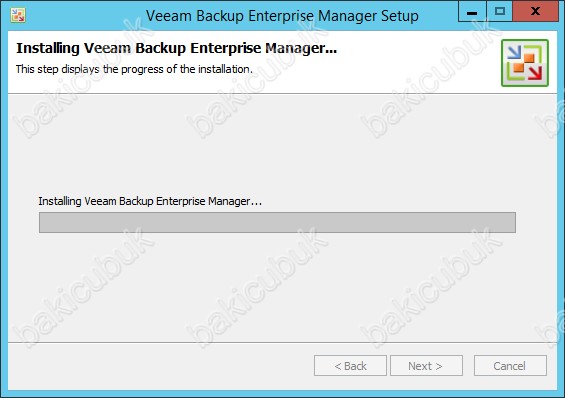
Task: Click the large Veeam logo in the header
Action: pyautogui.click(x=525, y=63)
